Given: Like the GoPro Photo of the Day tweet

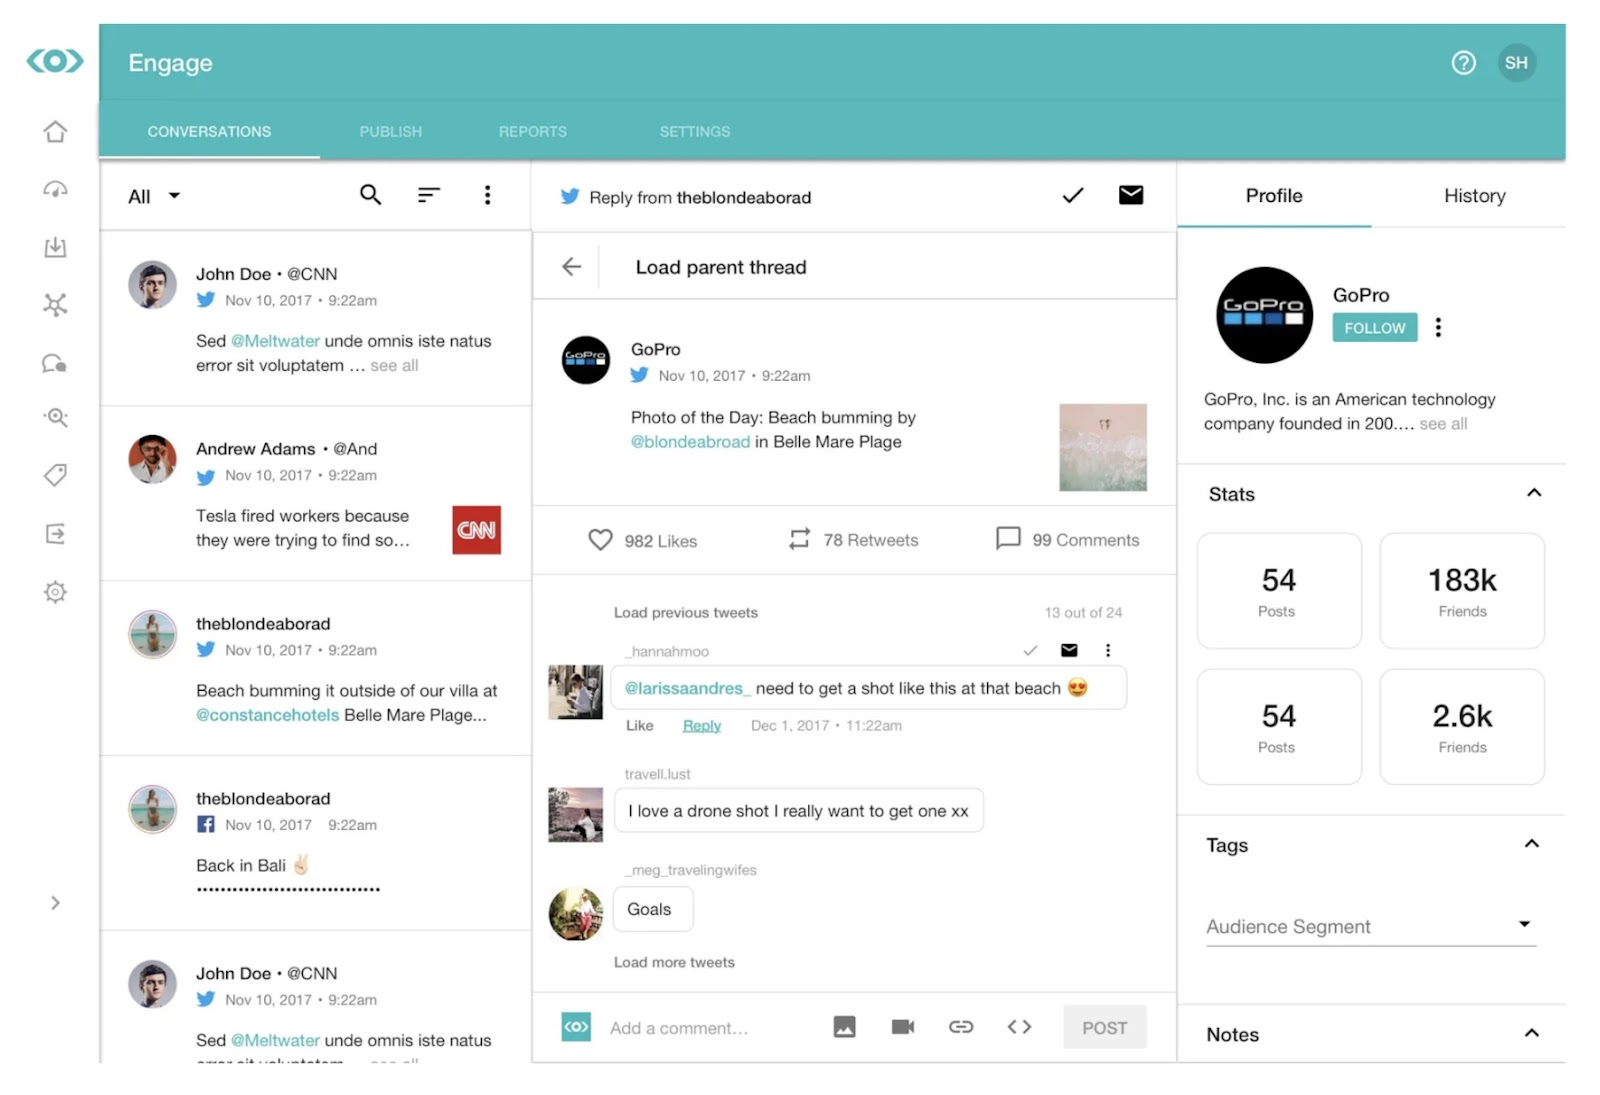Looking at the screenshot, I should [x=599, y=540].
